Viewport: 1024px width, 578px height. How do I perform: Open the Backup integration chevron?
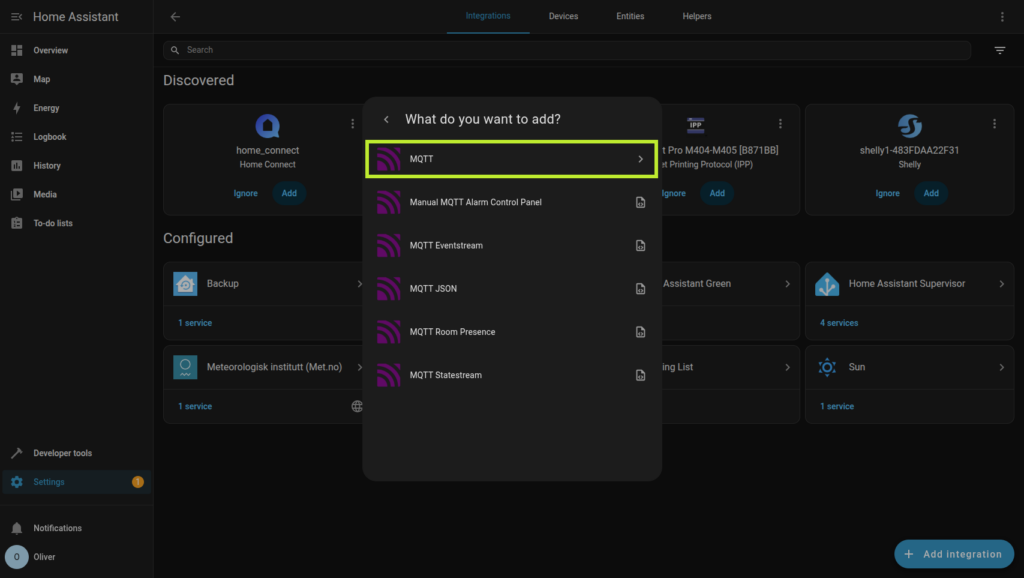359,284
